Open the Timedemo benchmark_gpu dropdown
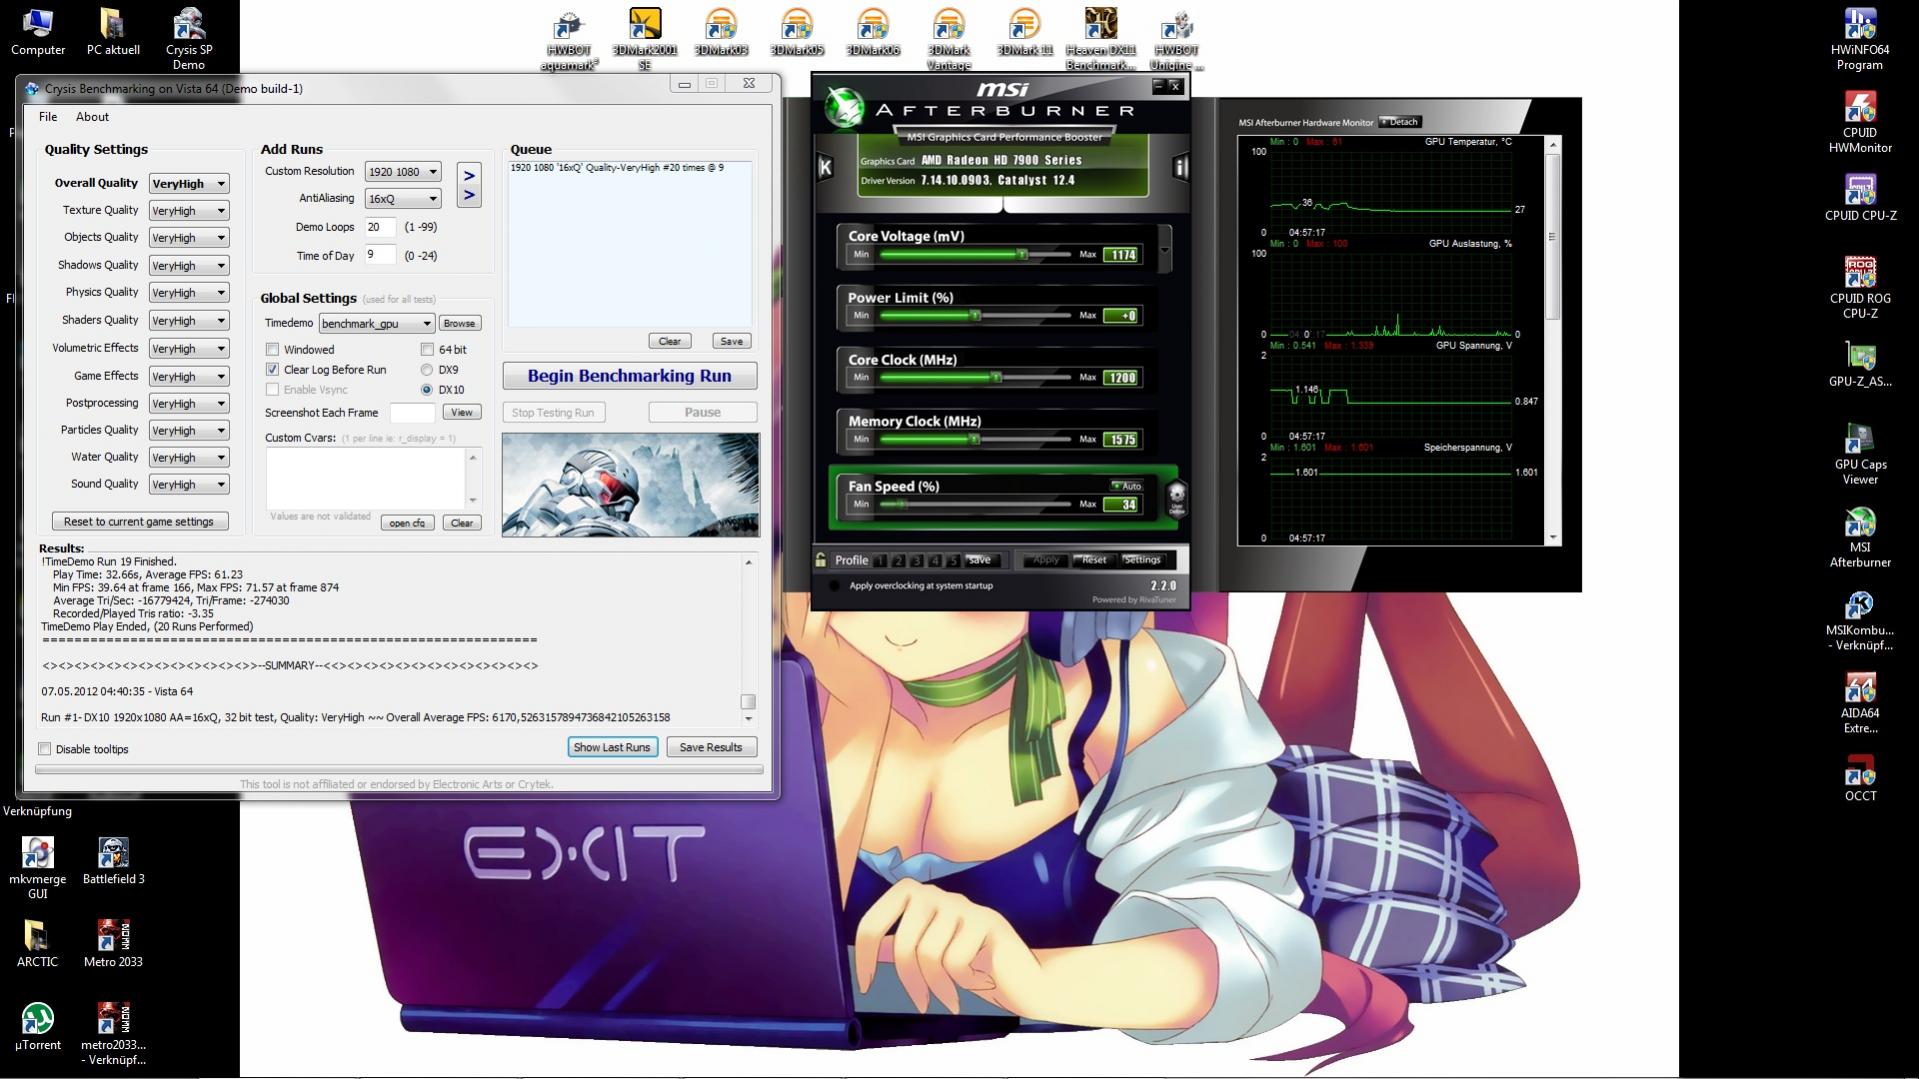This screenshot has width=1919, height=1079. point(376,324)
